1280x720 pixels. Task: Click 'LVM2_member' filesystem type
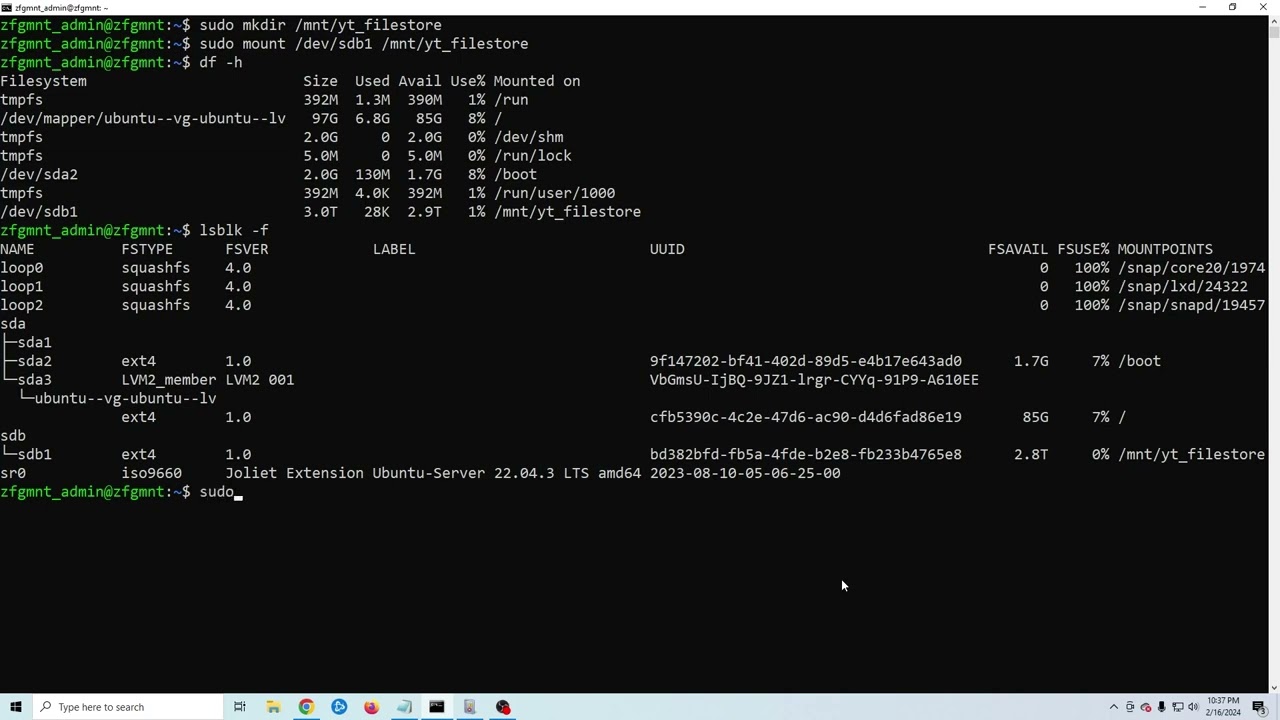(x=169, y=380)
